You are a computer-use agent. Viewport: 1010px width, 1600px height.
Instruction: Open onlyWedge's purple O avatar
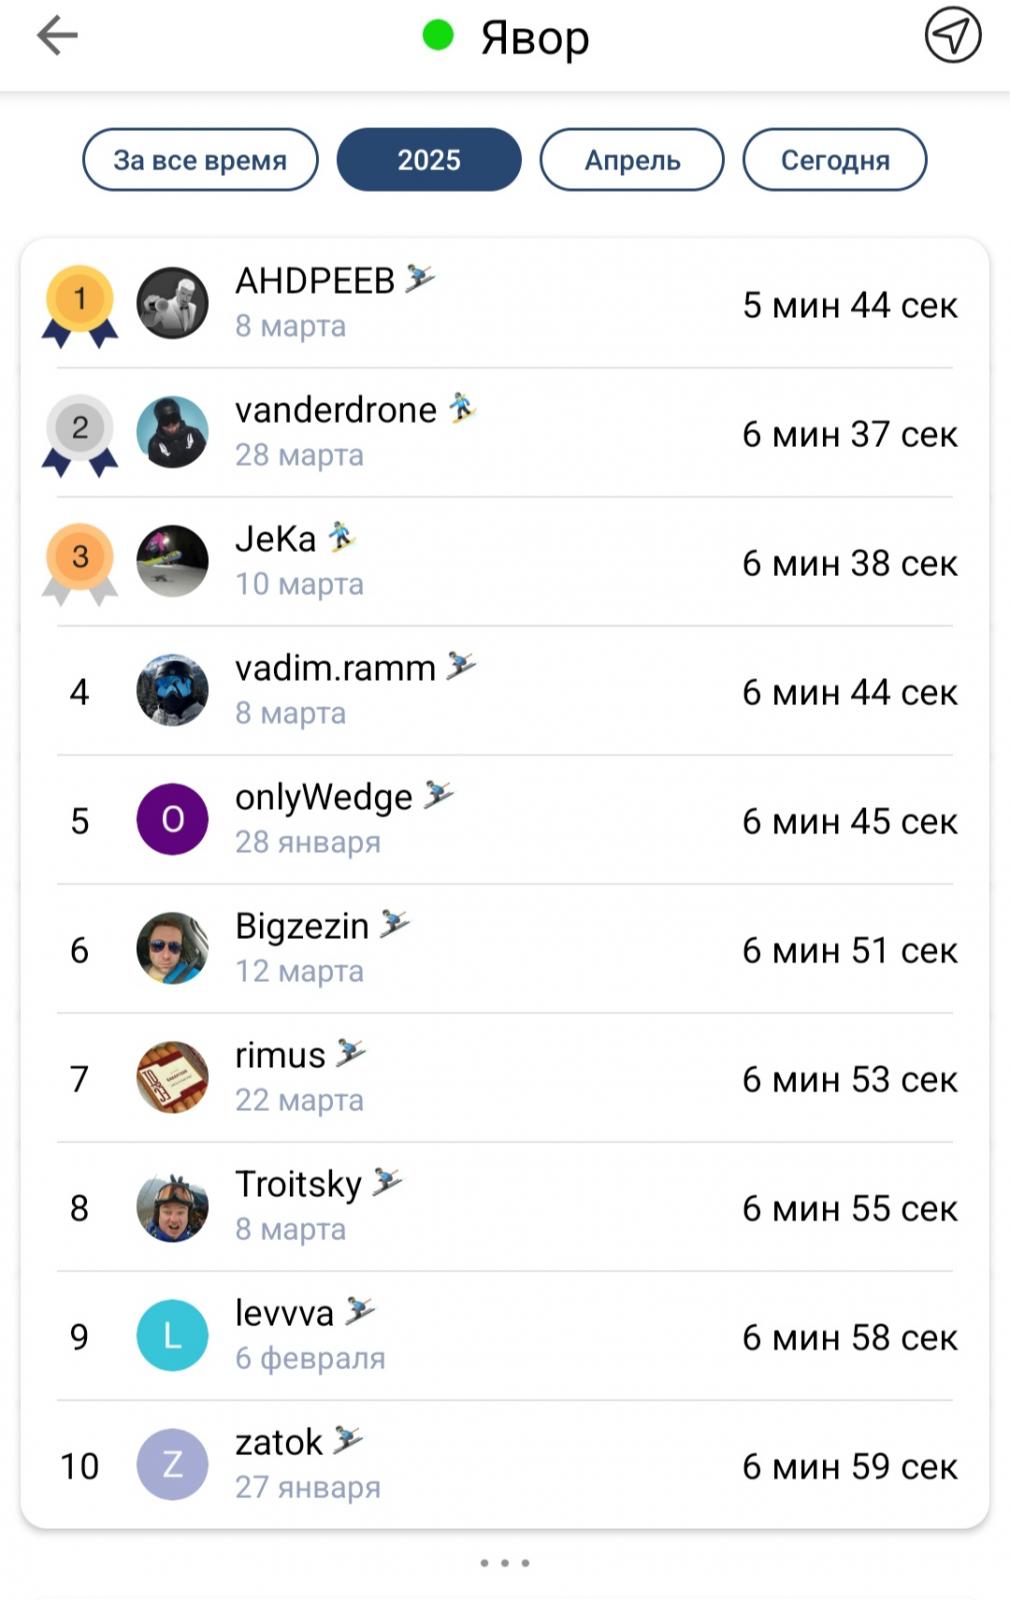tap(172, 819)
